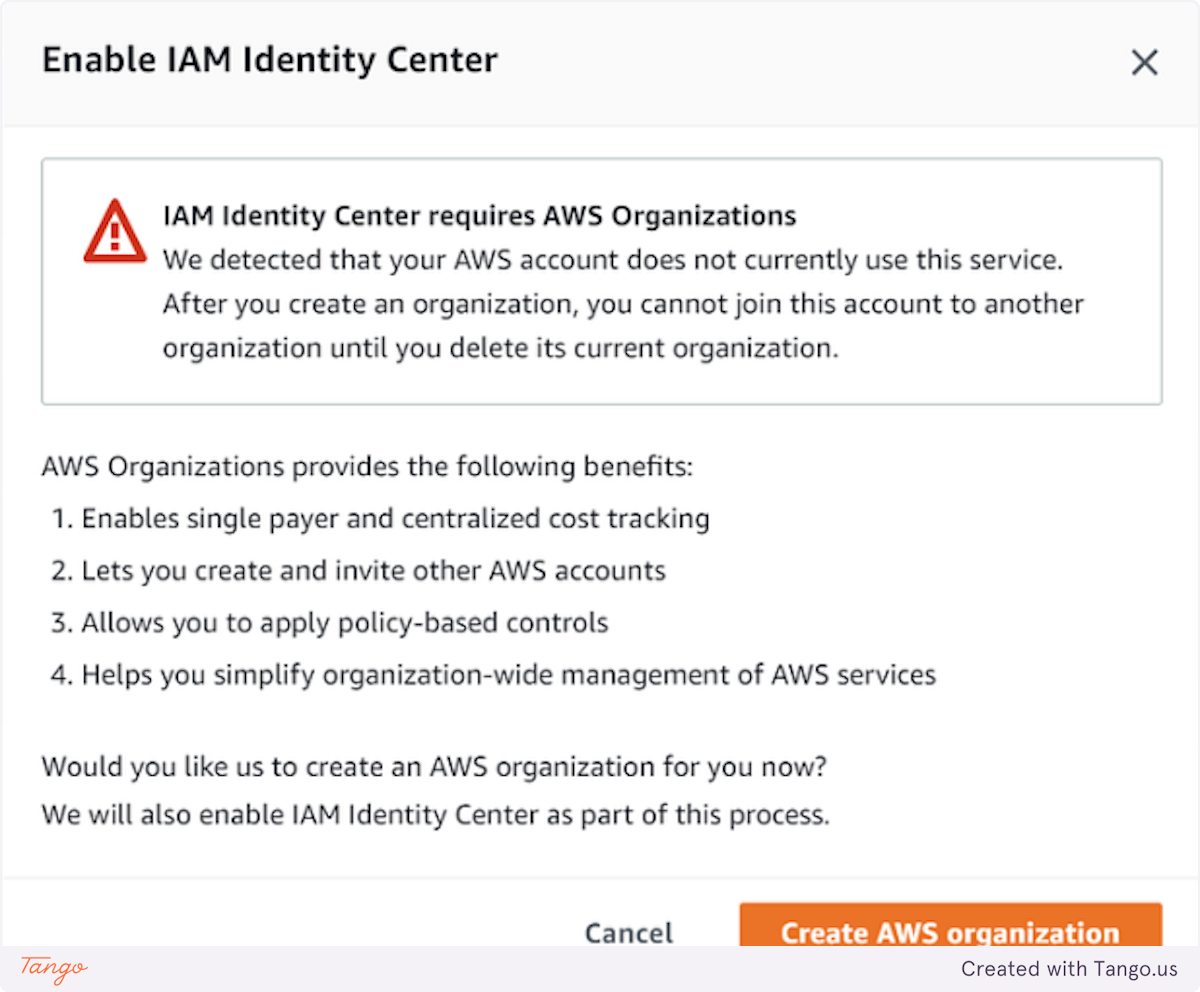The image size is (1200, 992).
Task: Click 'IAM Identity Center requires AWS Organizations' heading
Action: [x=479, y=215]
